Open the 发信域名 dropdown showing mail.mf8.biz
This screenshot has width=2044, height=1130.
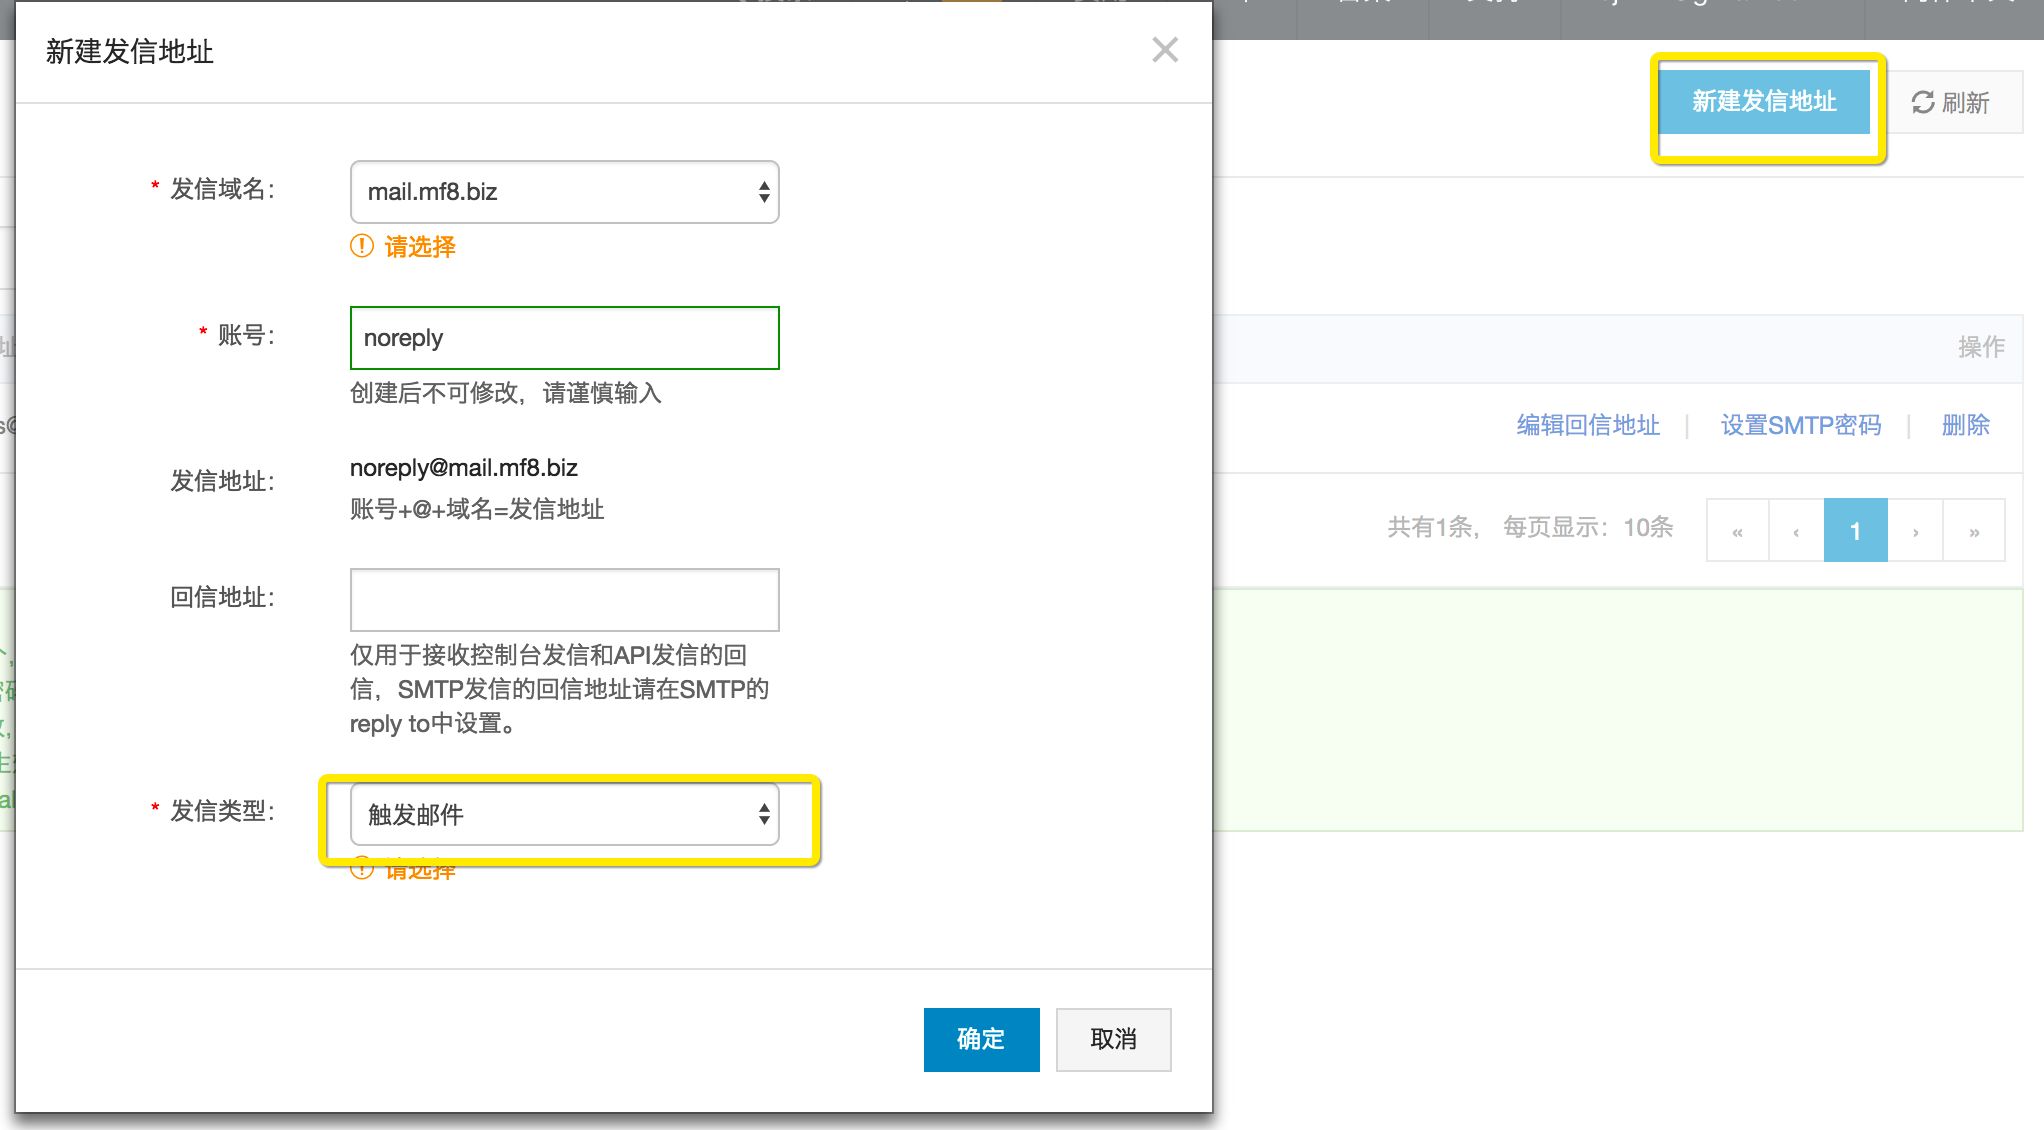(x=564, y=192)
